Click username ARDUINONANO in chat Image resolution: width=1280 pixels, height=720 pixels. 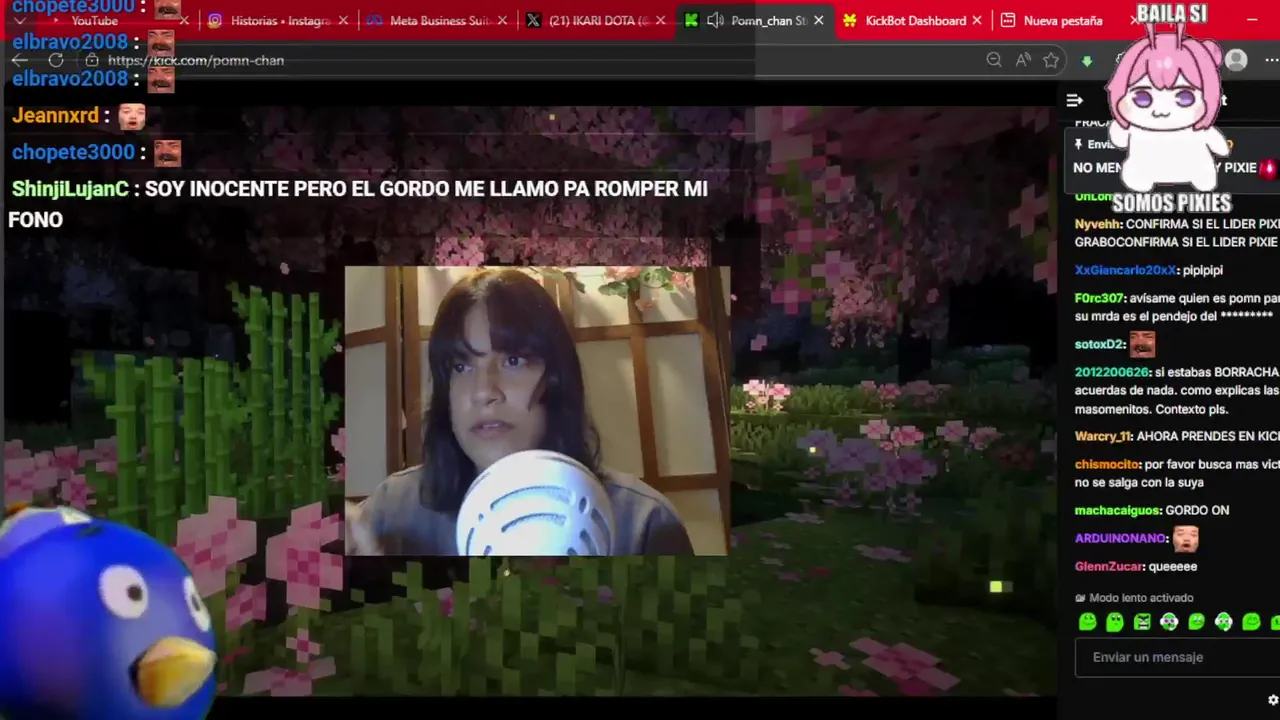pyautogui.click(x=1120, y=538)
